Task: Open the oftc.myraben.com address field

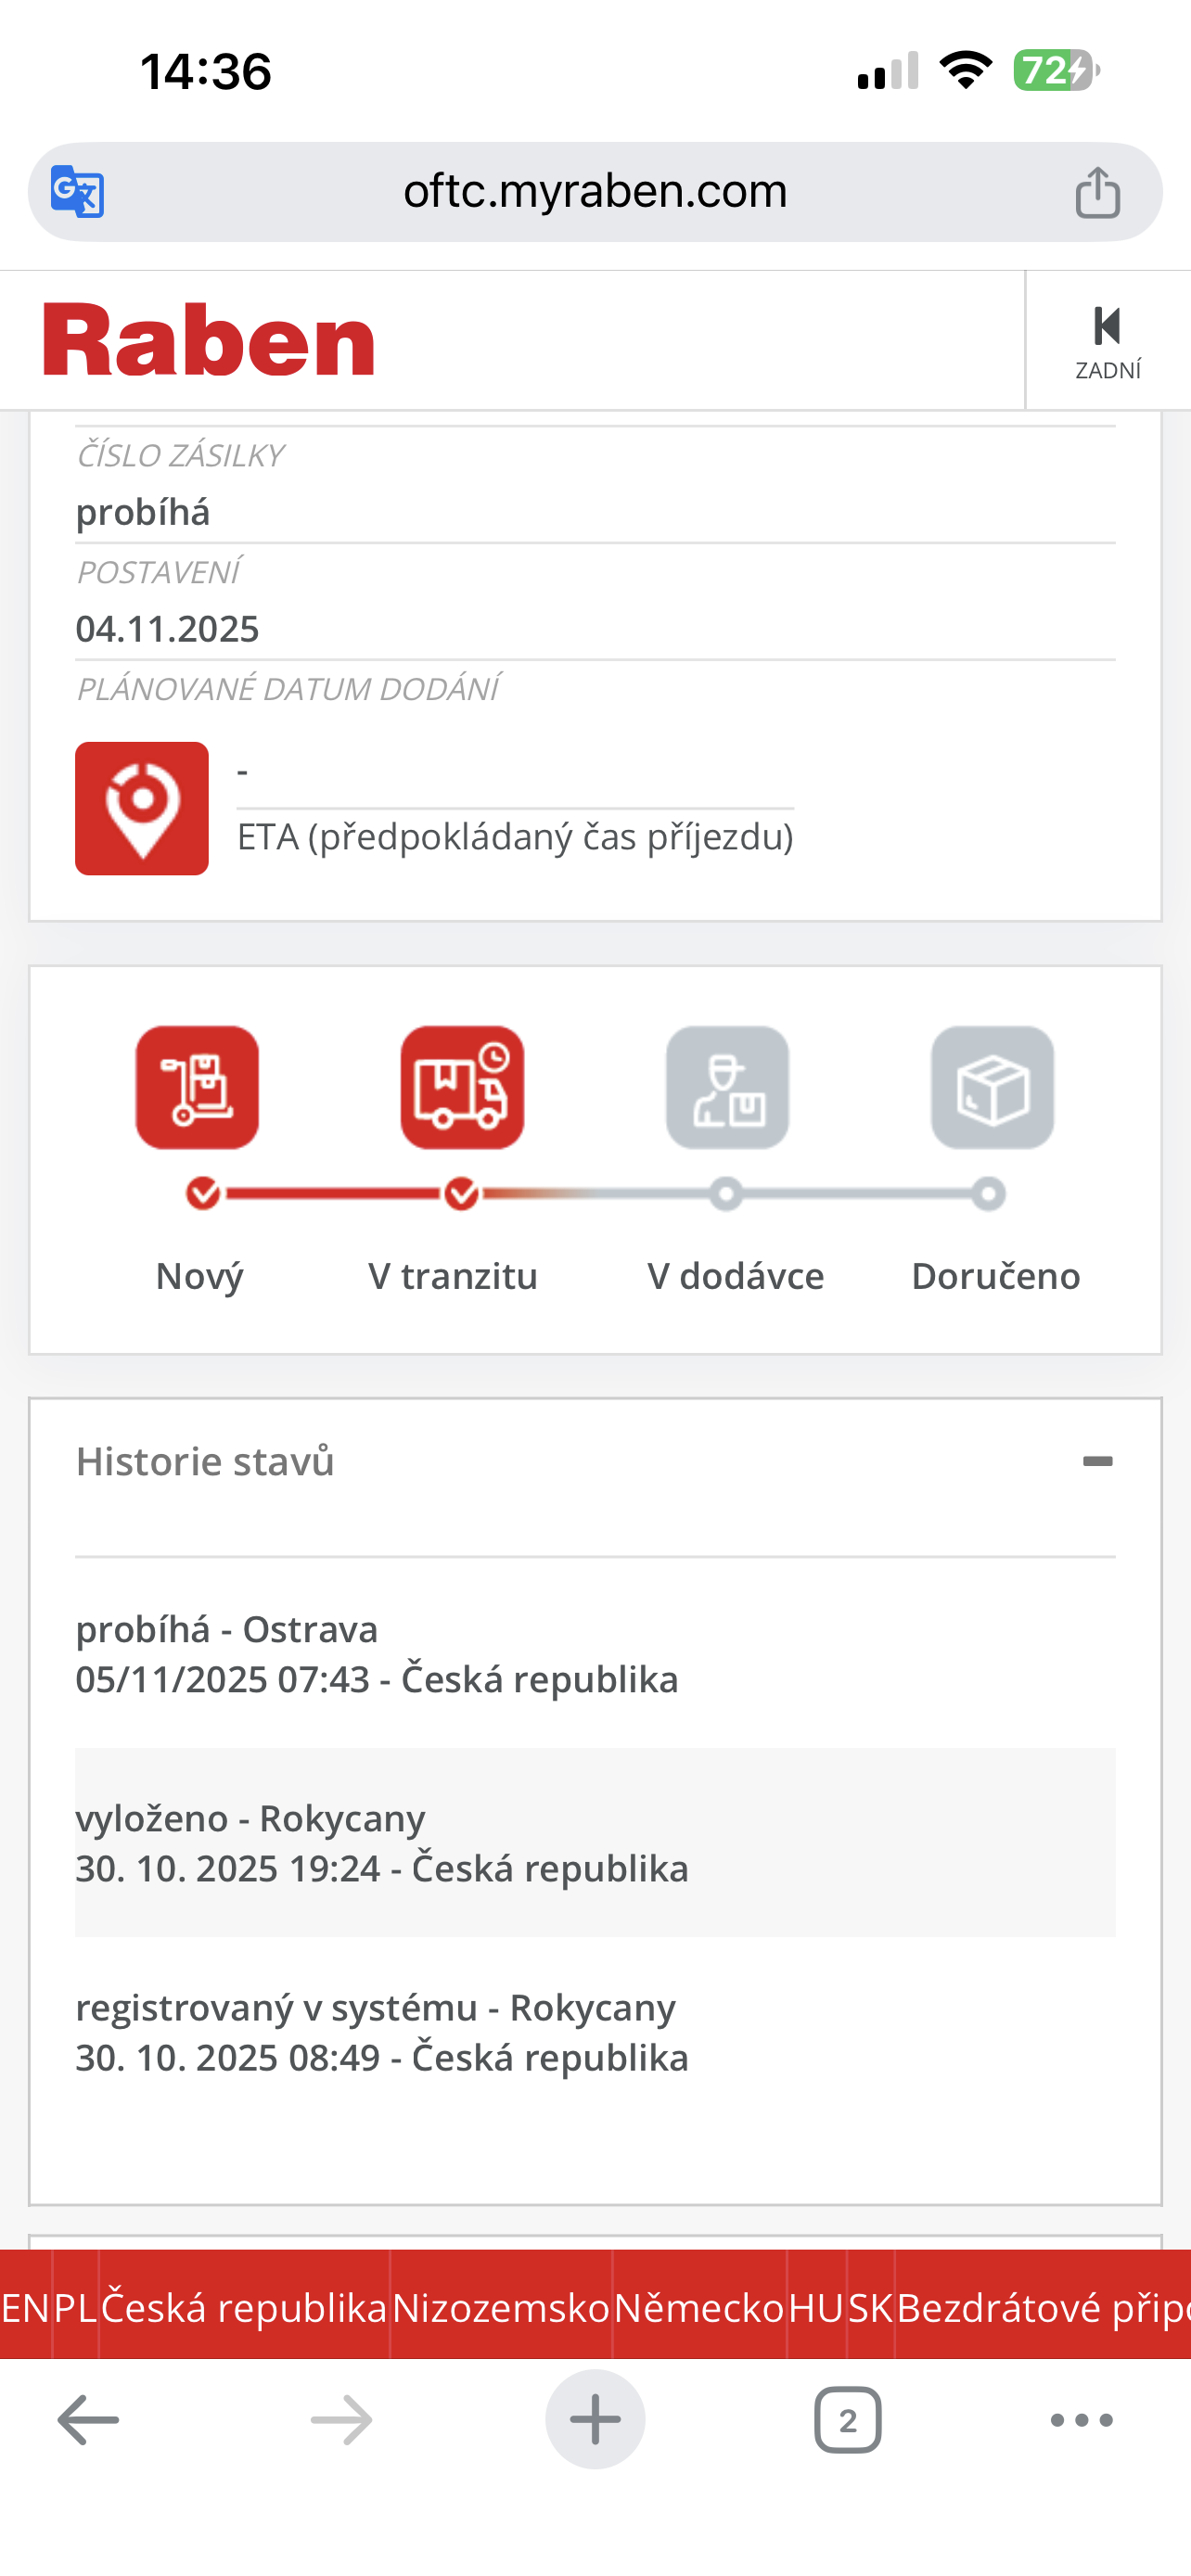Action: point(595,191)
